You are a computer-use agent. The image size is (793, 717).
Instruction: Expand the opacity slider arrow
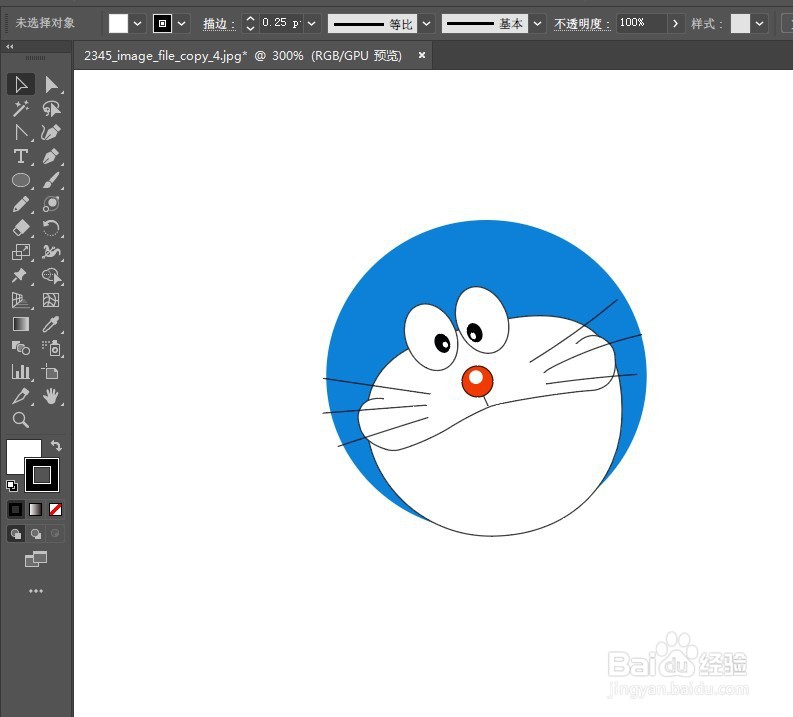click(675, 23)
